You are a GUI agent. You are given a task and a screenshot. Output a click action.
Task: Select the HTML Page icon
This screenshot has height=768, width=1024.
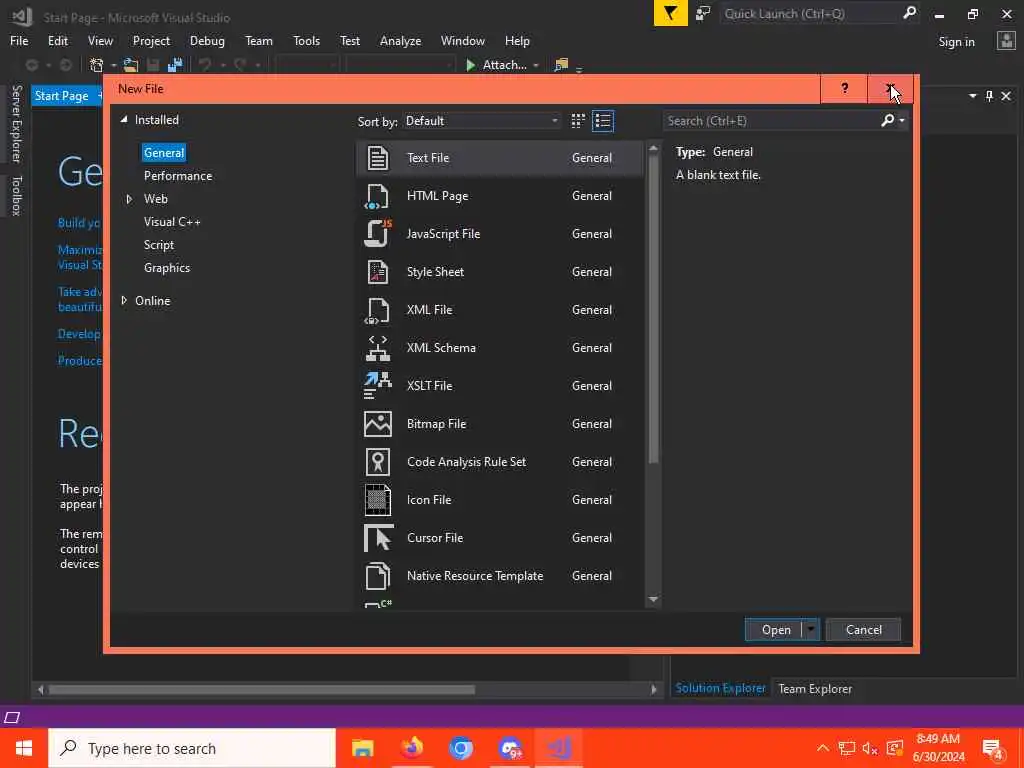click(377, 196)
